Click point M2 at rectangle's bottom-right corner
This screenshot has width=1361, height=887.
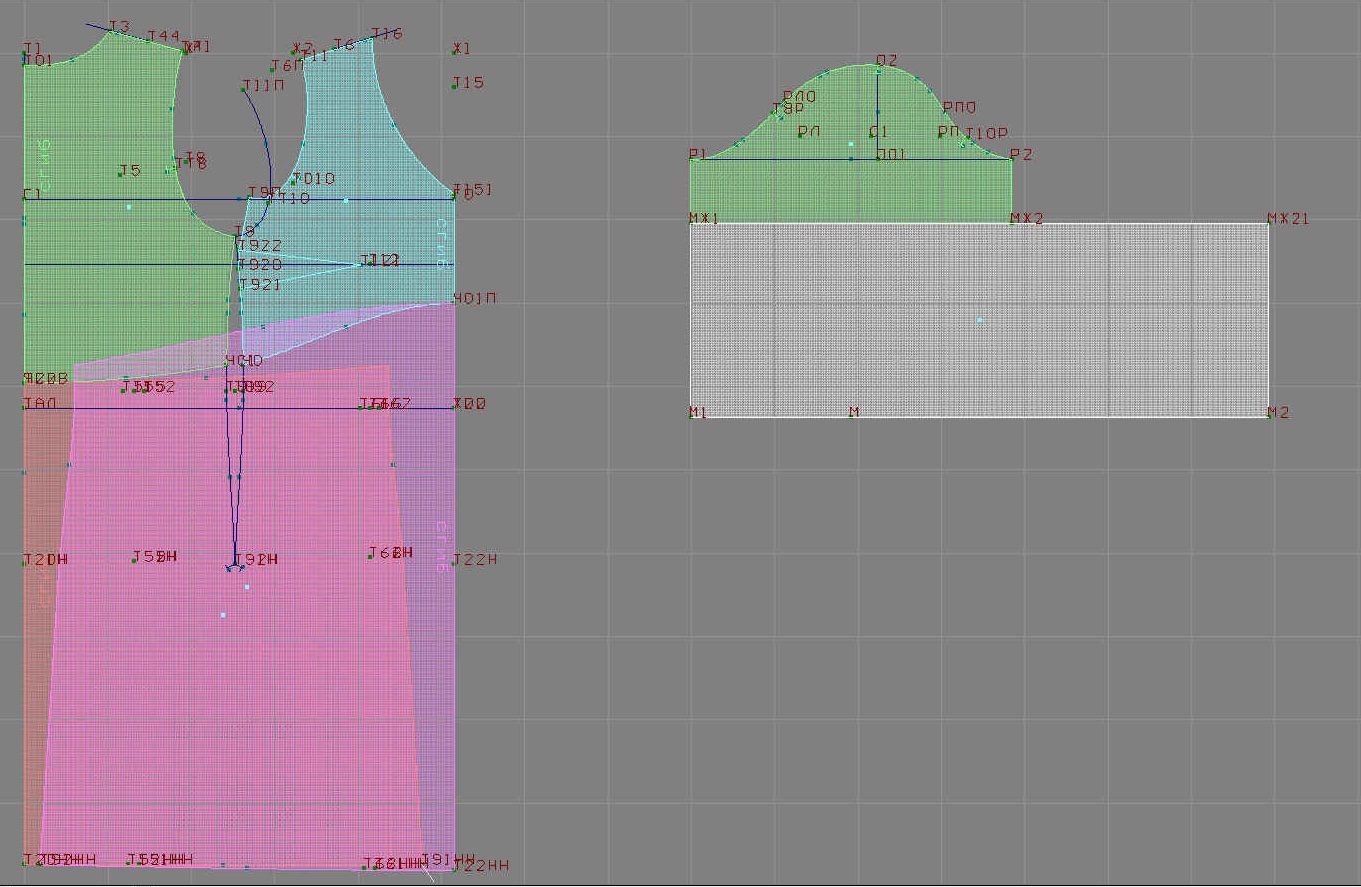[1269, 416]
